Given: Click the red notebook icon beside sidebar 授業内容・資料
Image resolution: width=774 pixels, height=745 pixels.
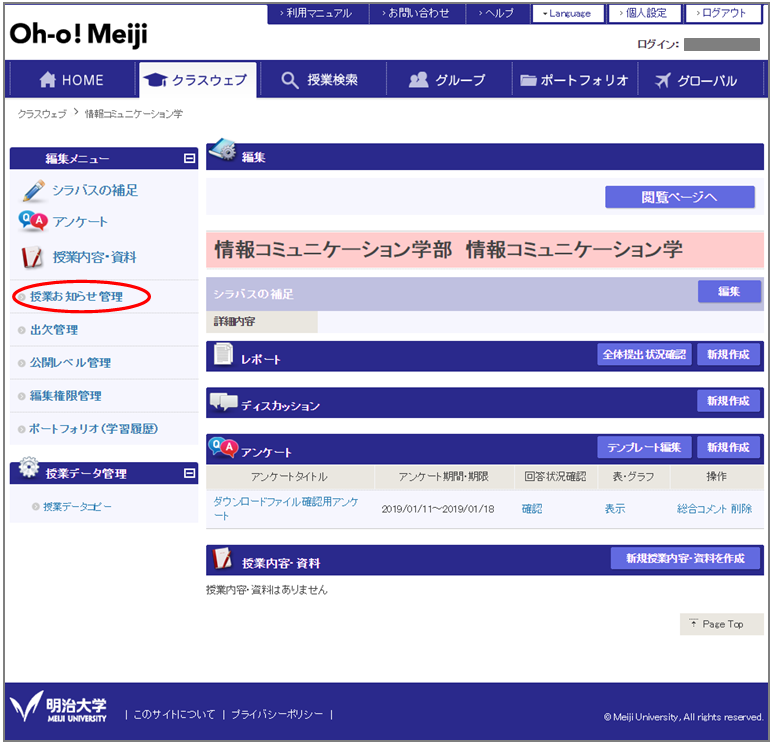Looking at the screenshot, I should coord(32,257).
